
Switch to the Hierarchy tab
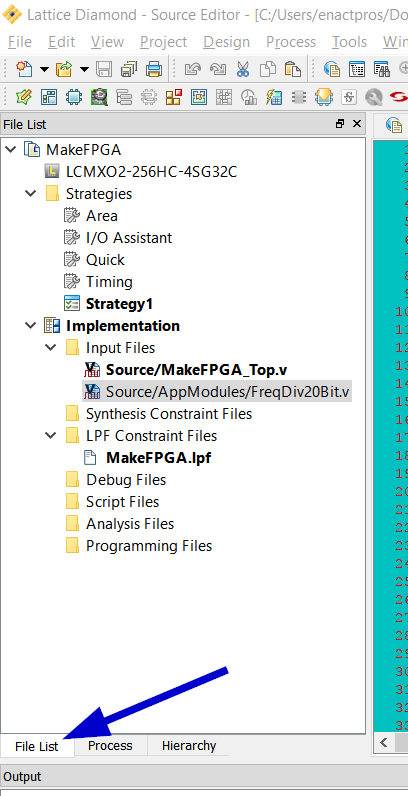point(189,745)
